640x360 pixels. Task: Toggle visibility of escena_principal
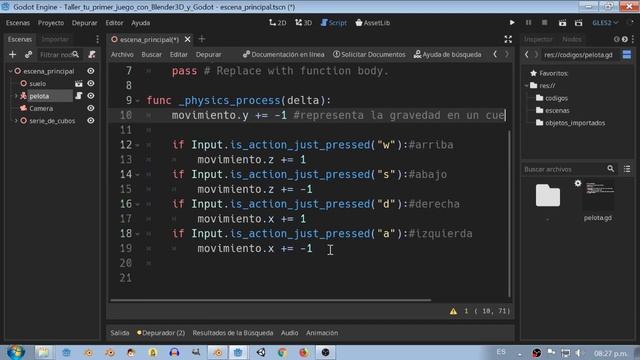91,71
